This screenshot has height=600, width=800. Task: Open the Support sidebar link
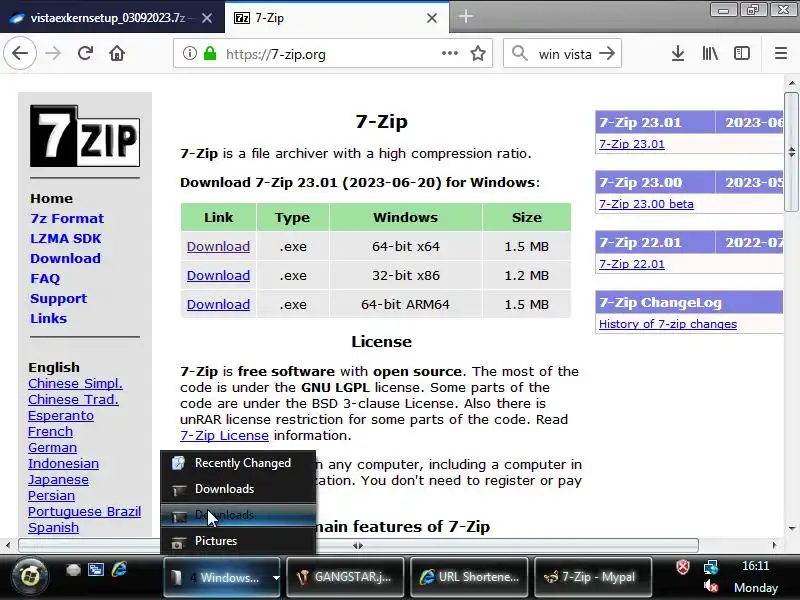(x=59, y=298)
